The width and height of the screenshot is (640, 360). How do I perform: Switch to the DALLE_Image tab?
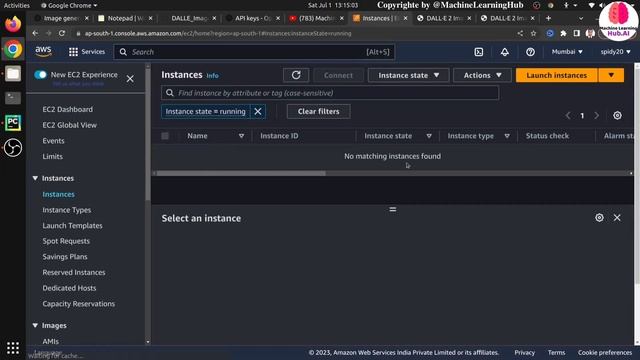pyautogui.click(x=190, y=18)
